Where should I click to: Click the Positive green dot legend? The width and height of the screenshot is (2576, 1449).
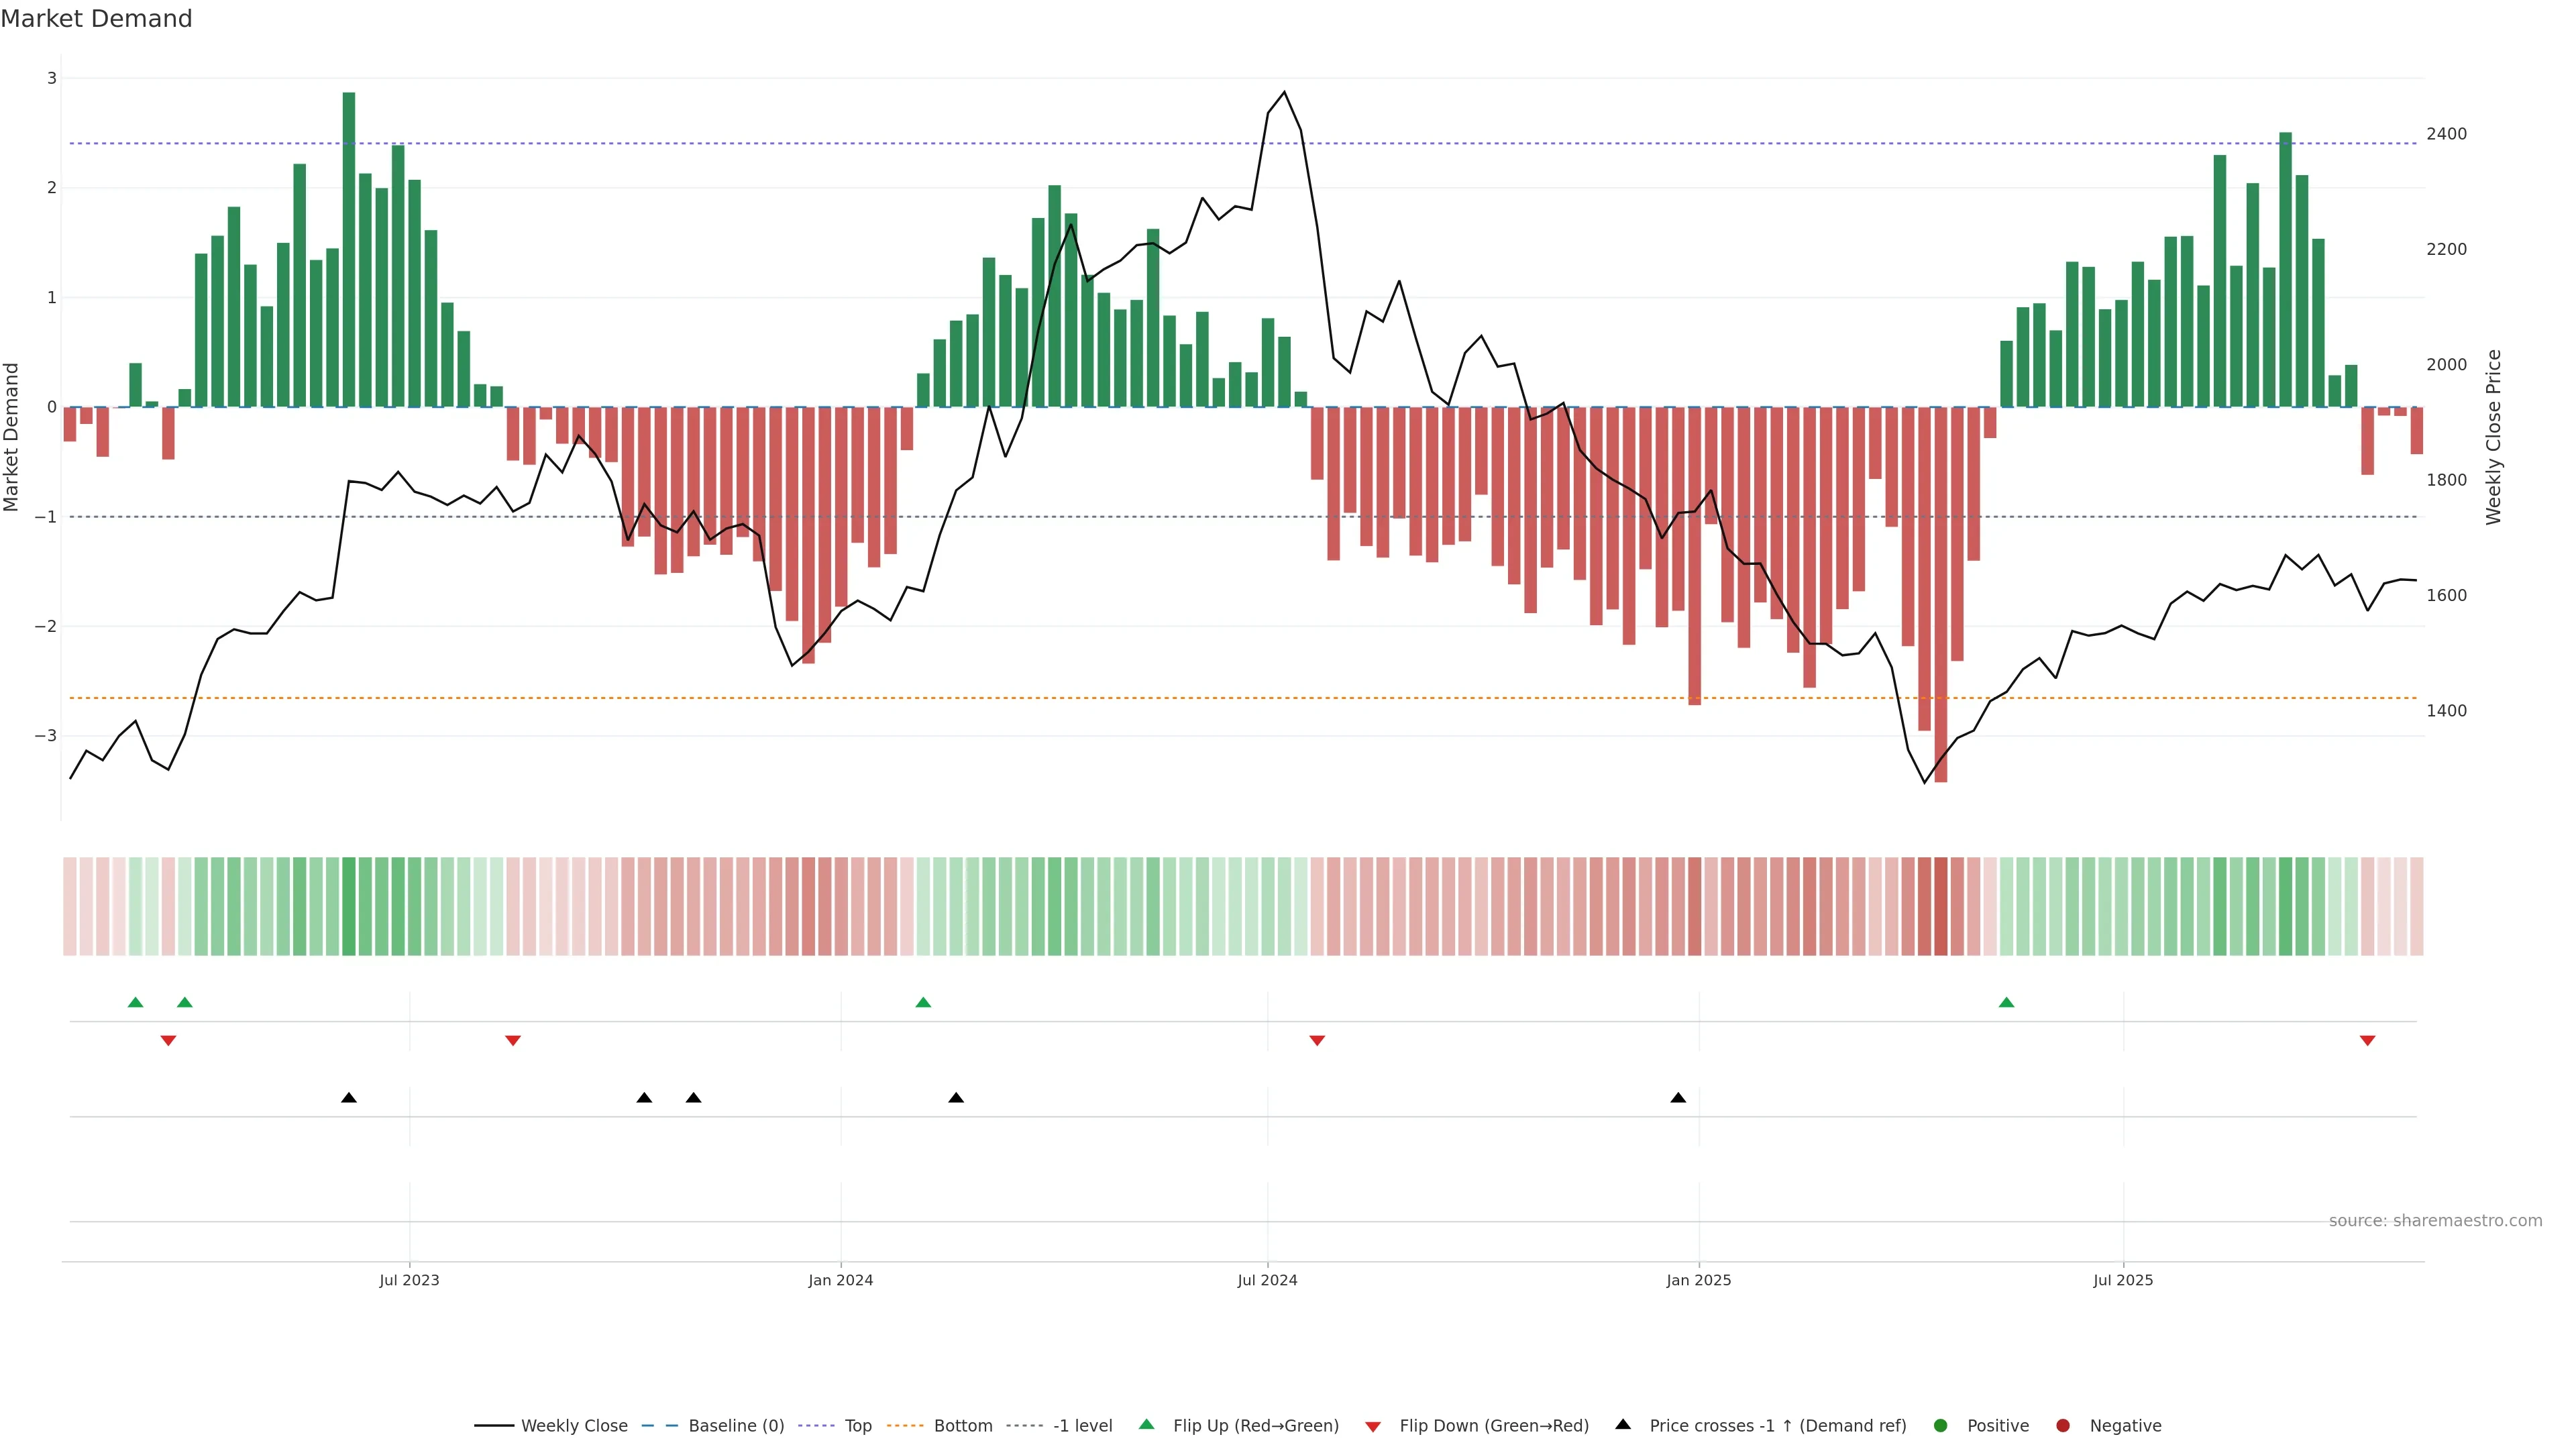[x=1941, y=1426]
